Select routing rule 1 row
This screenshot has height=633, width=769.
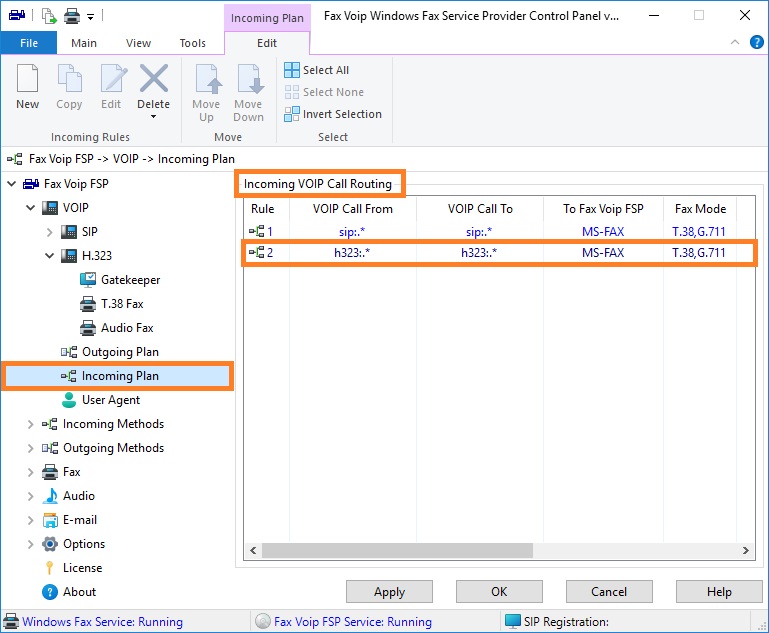tap(499, 231)
